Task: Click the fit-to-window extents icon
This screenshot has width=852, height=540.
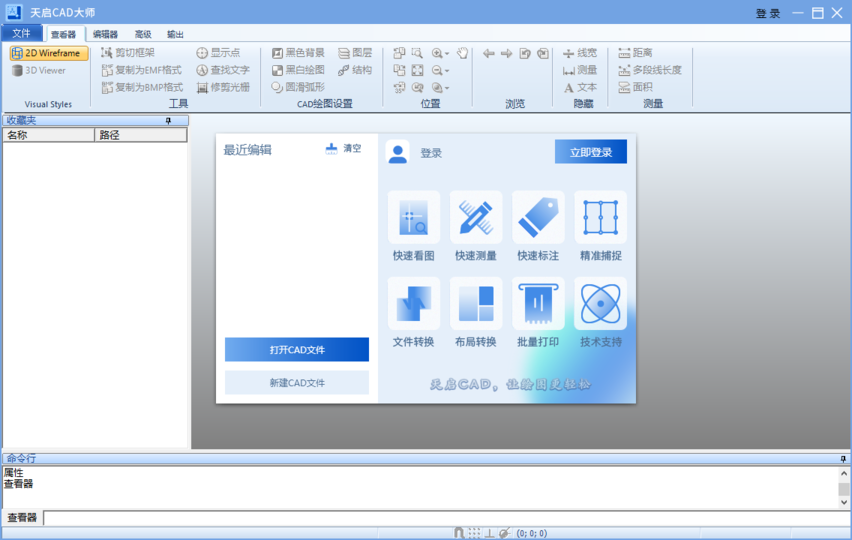Action: coord(417,70)
